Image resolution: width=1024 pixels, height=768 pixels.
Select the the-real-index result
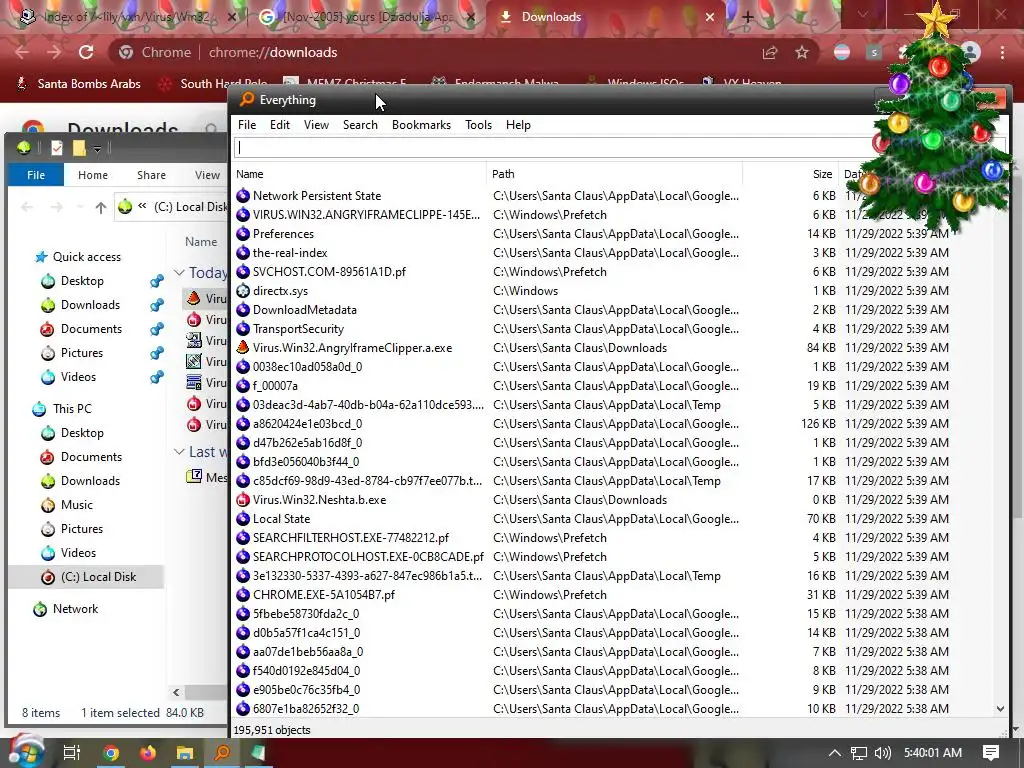coord(290,253)
